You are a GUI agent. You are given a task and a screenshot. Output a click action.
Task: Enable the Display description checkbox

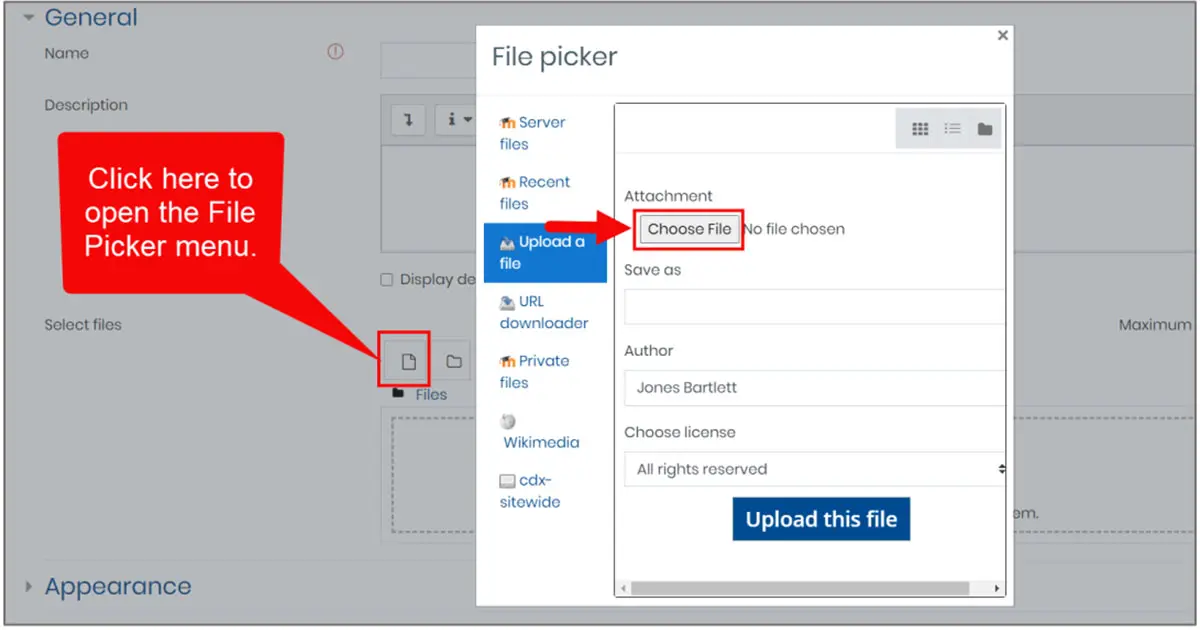point(387,280)
